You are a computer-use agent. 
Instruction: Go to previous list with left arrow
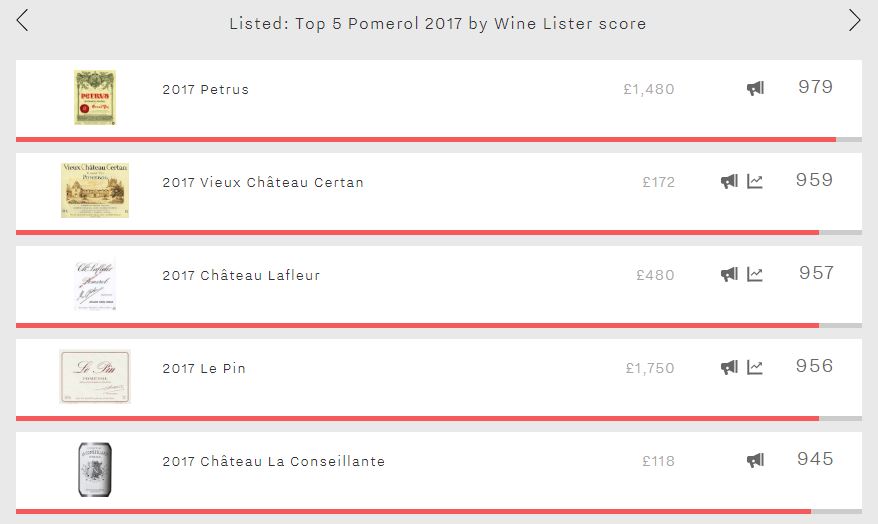coord(22,21)
